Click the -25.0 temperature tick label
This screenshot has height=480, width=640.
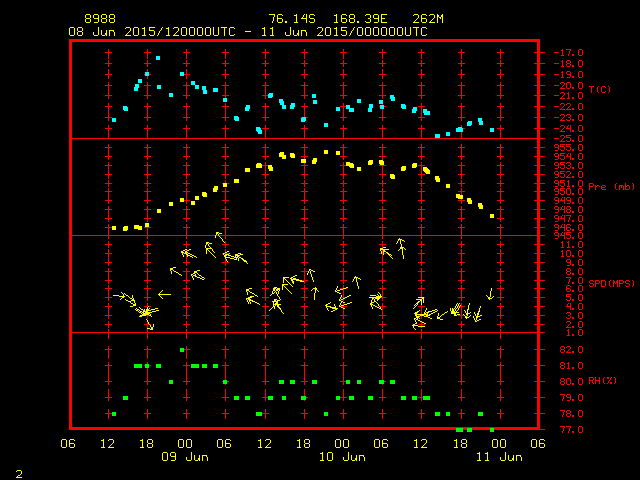coord(568,139)
